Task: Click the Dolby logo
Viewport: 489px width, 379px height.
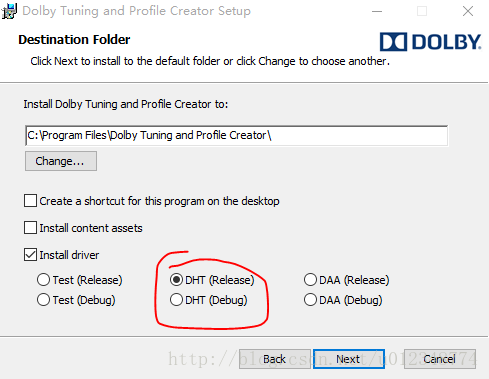Action: pos(430,42)
